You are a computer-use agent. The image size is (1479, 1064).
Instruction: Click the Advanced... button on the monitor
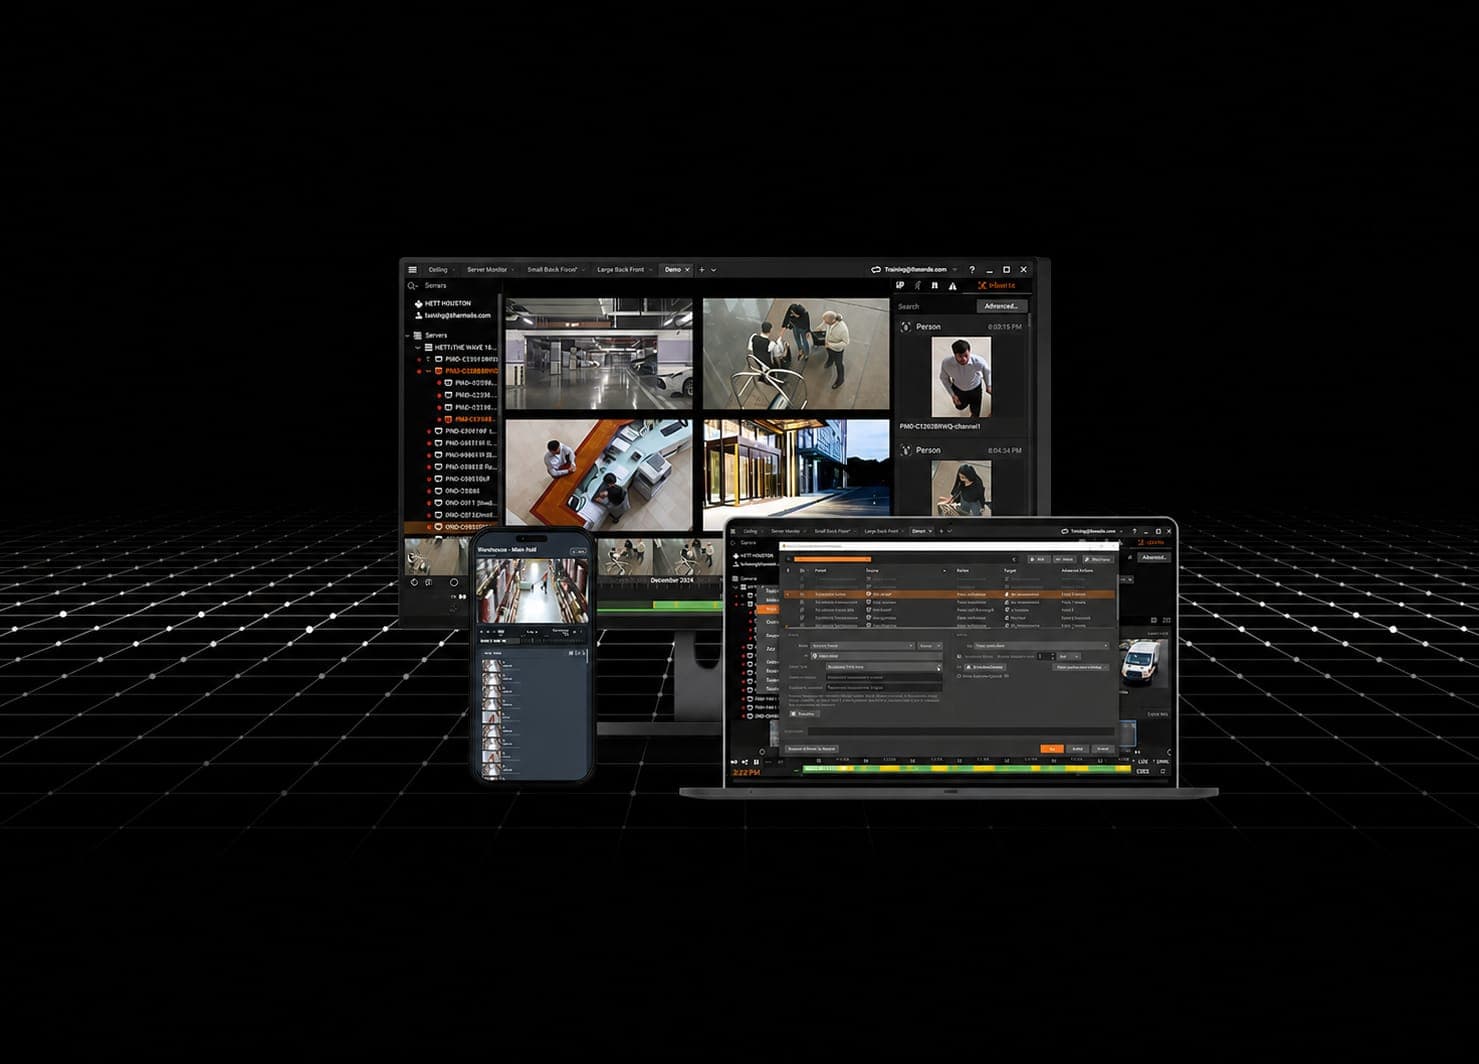[1001, 306]
